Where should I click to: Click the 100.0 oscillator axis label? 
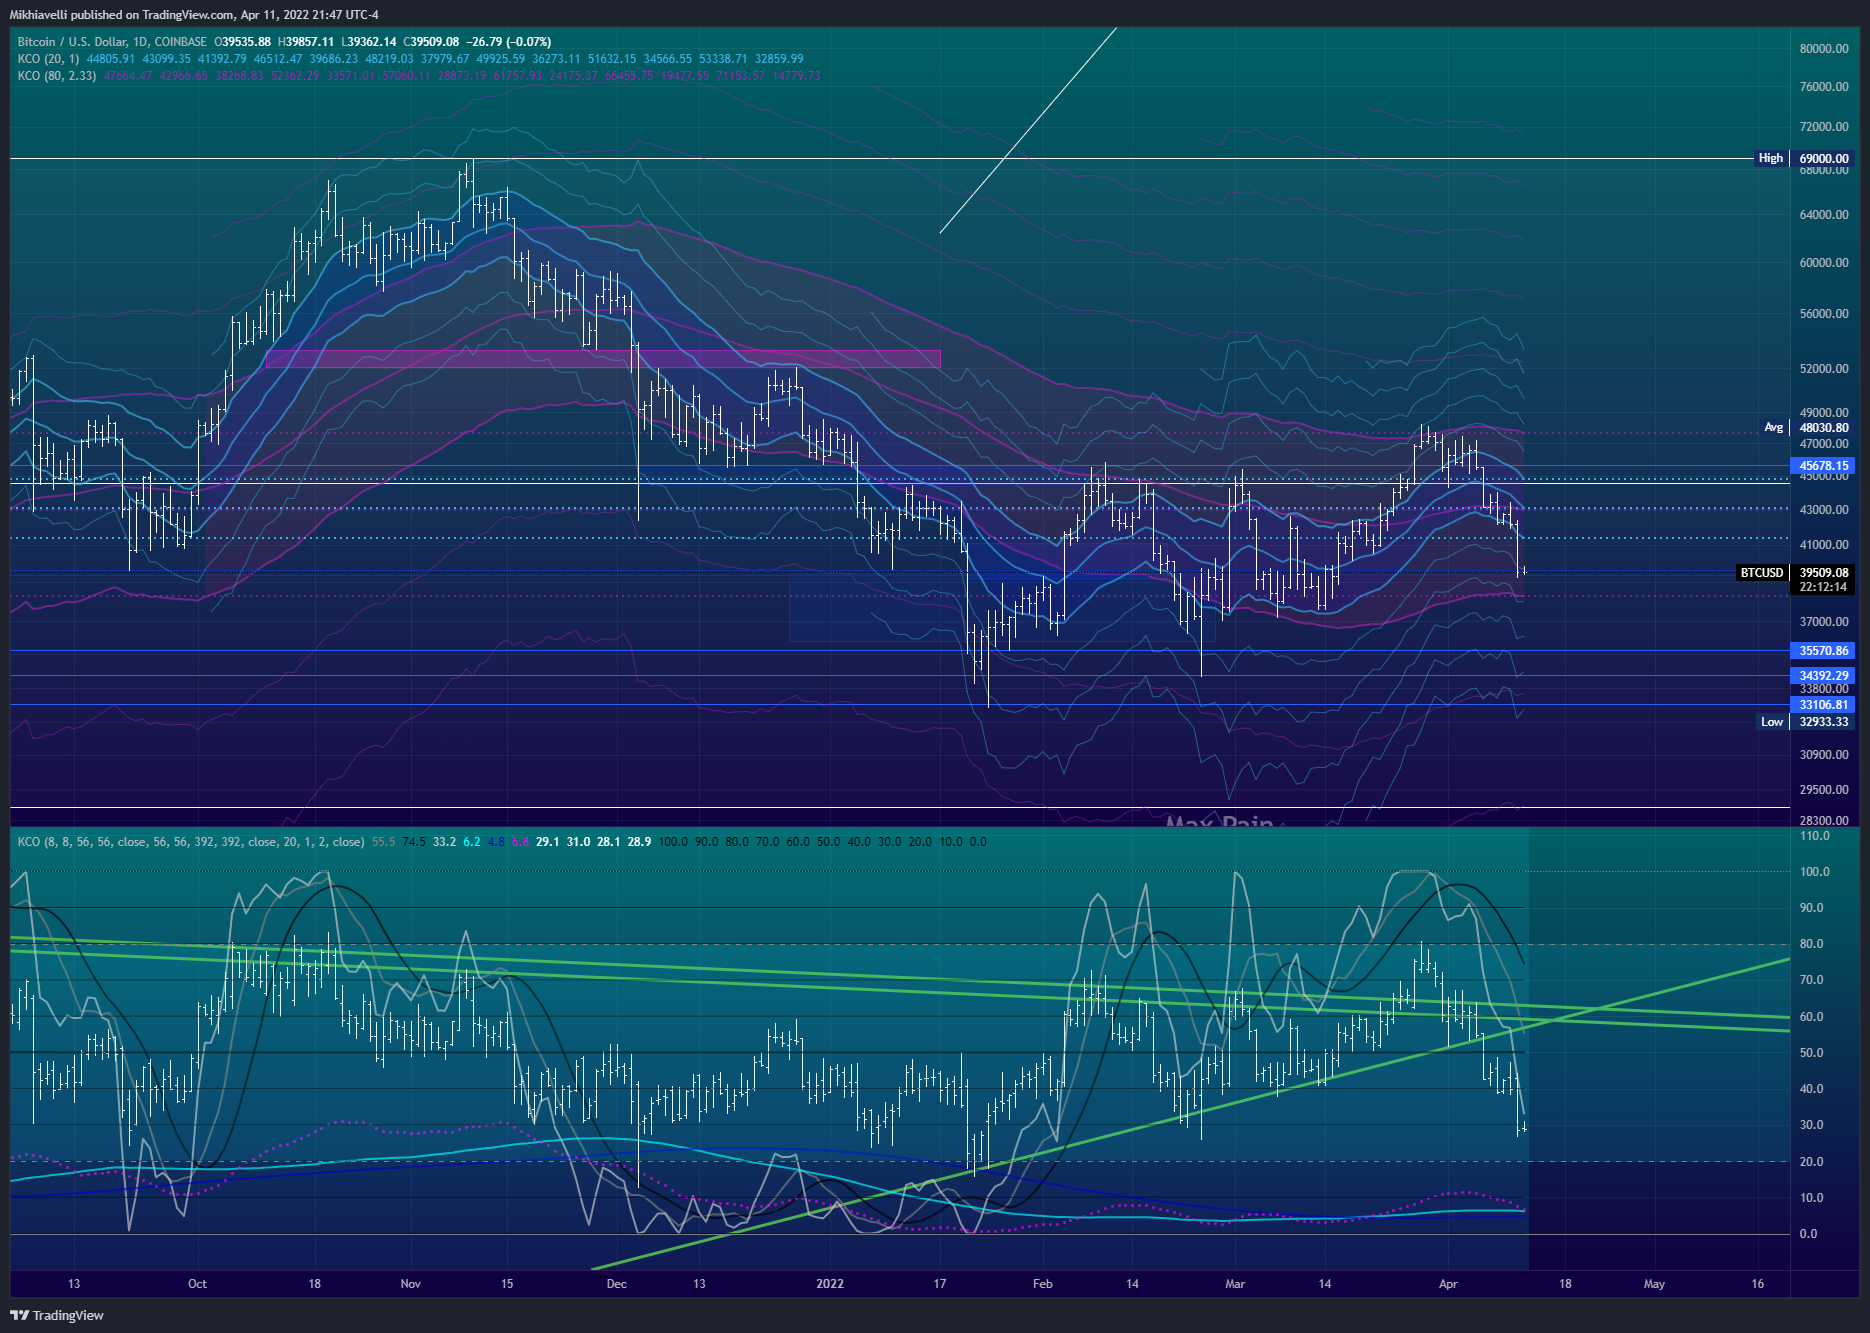click(1814, 872)
